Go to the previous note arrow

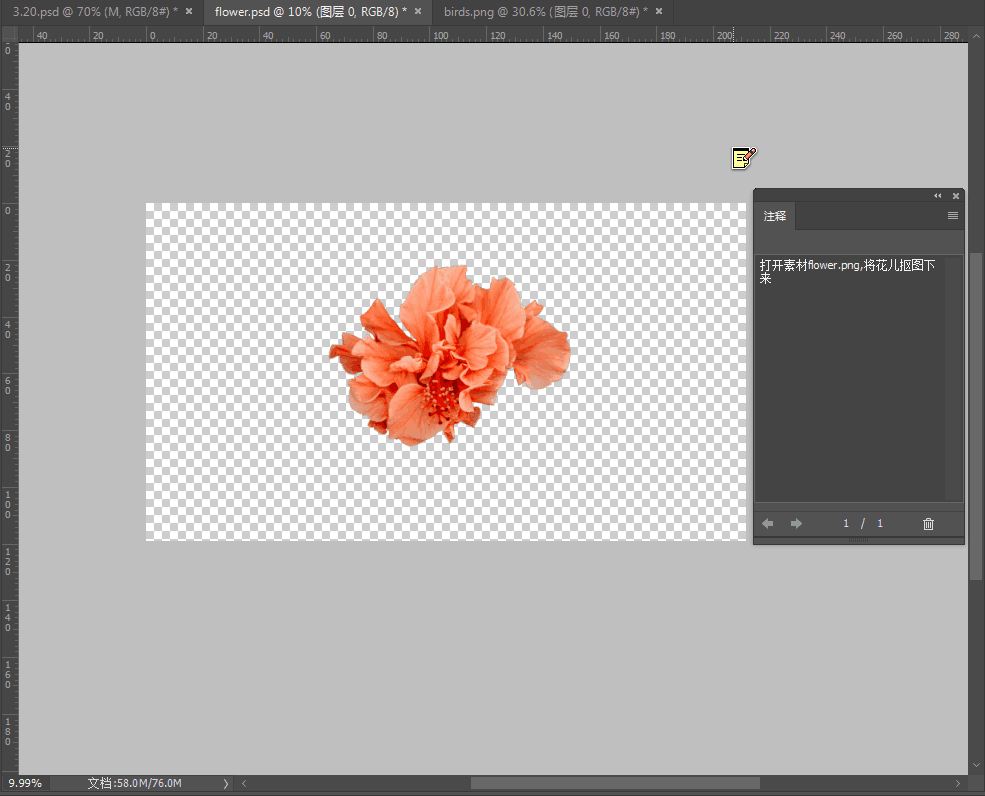click(768, 524)
